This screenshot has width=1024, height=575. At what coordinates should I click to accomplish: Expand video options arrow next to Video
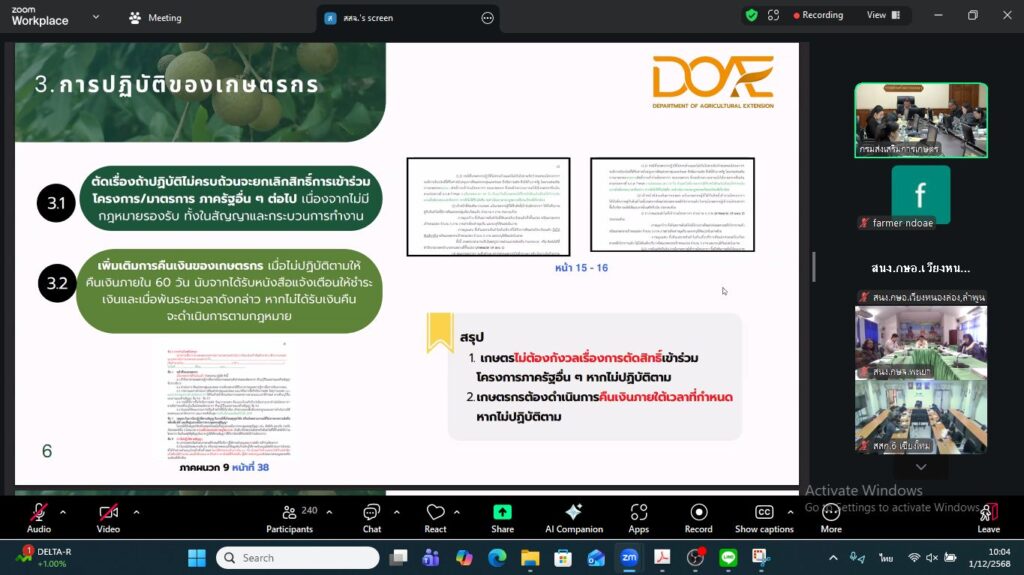(136, 512)
